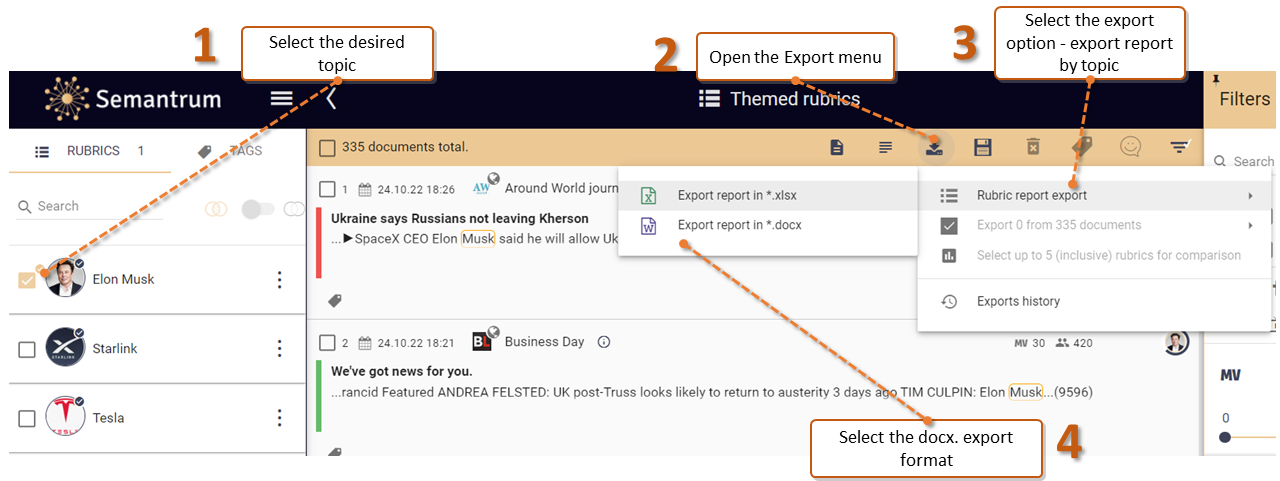This screenshot has height=481, width=1280.
Task: Click the delete trash icon in toolbar
Action: (1032, 147)
